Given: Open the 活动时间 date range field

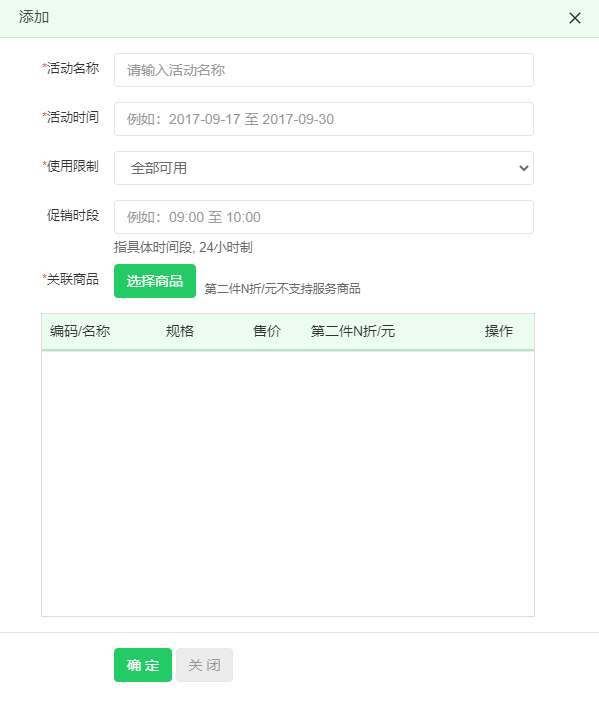Looking at the screenshot, I should (x=323, y=119).
